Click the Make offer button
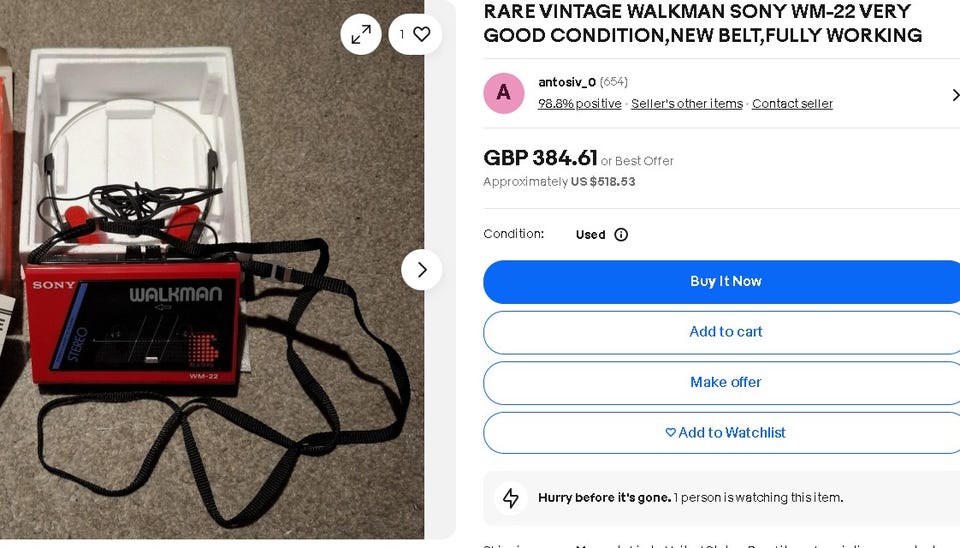The image size is (960, 548). point(725,382)
